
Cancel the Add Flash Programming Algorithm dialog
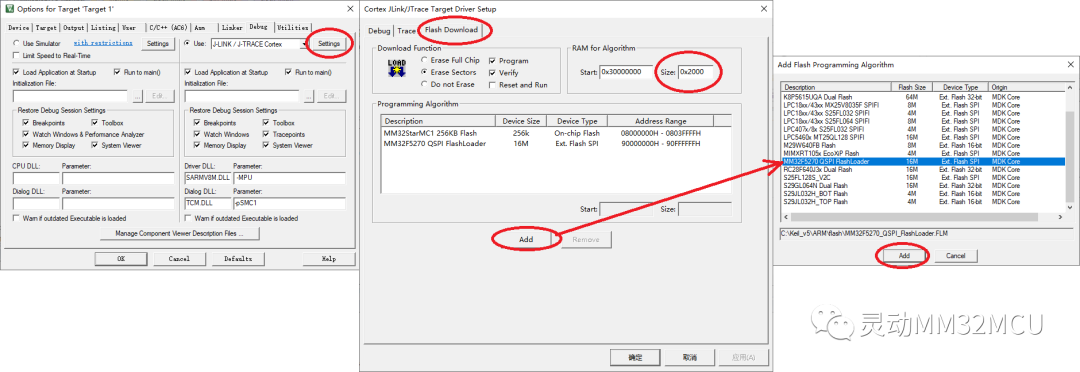point(955,256)
